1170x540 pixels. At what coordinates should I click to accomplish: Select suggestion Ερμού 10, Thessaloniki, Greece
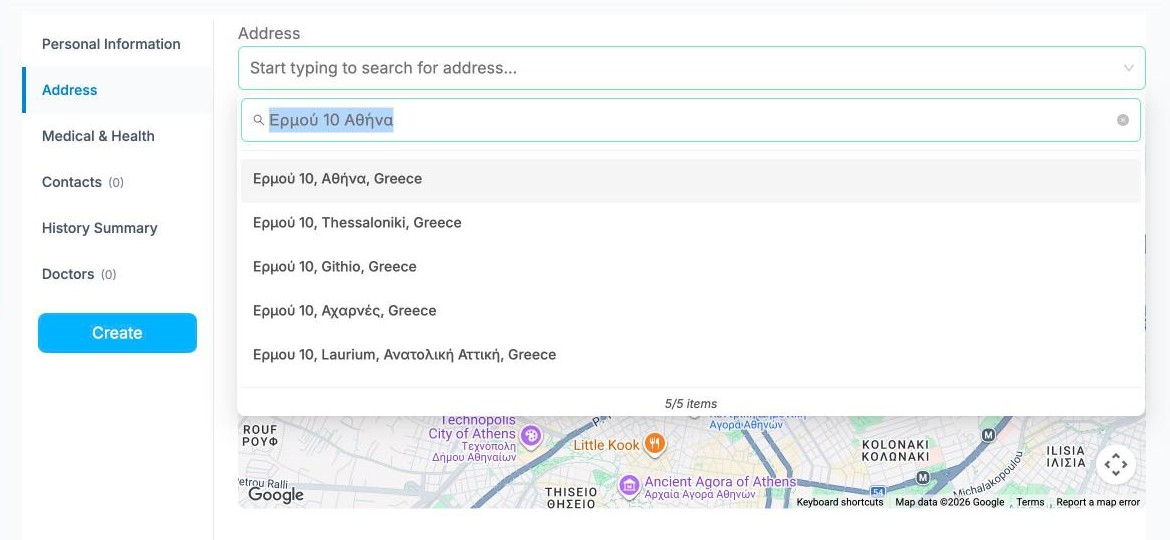point(690,223)
